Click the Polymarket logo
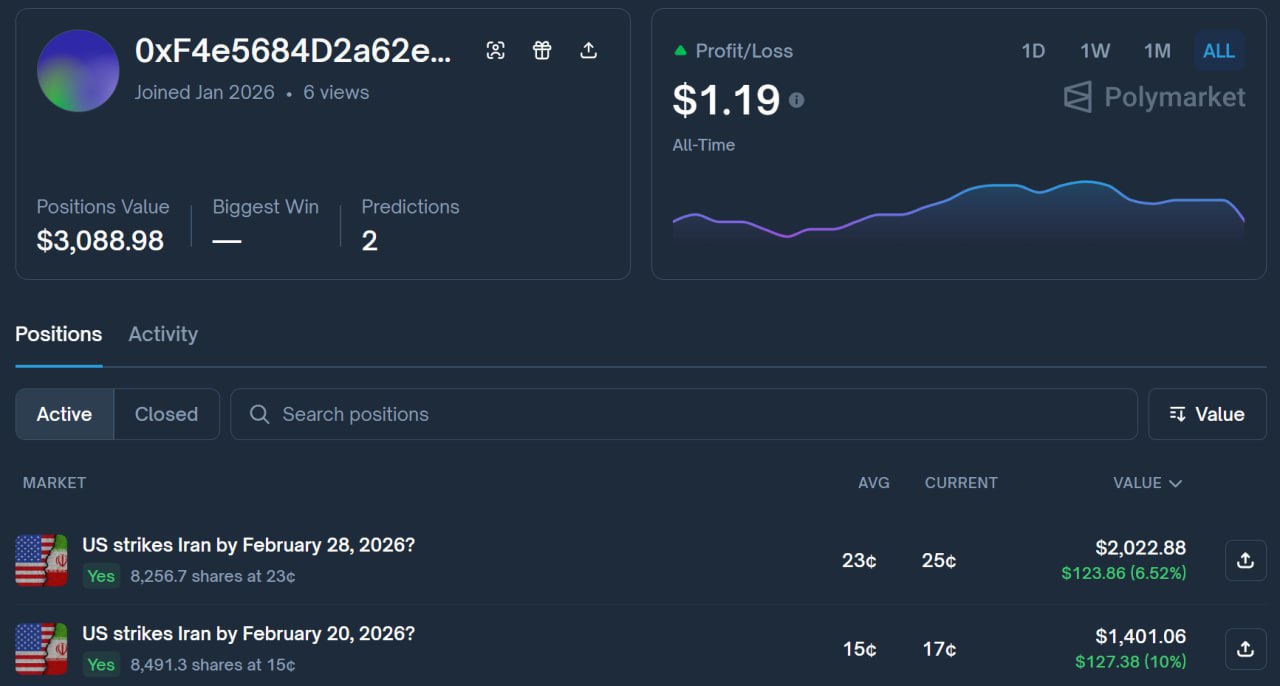 coord(1154,97)
